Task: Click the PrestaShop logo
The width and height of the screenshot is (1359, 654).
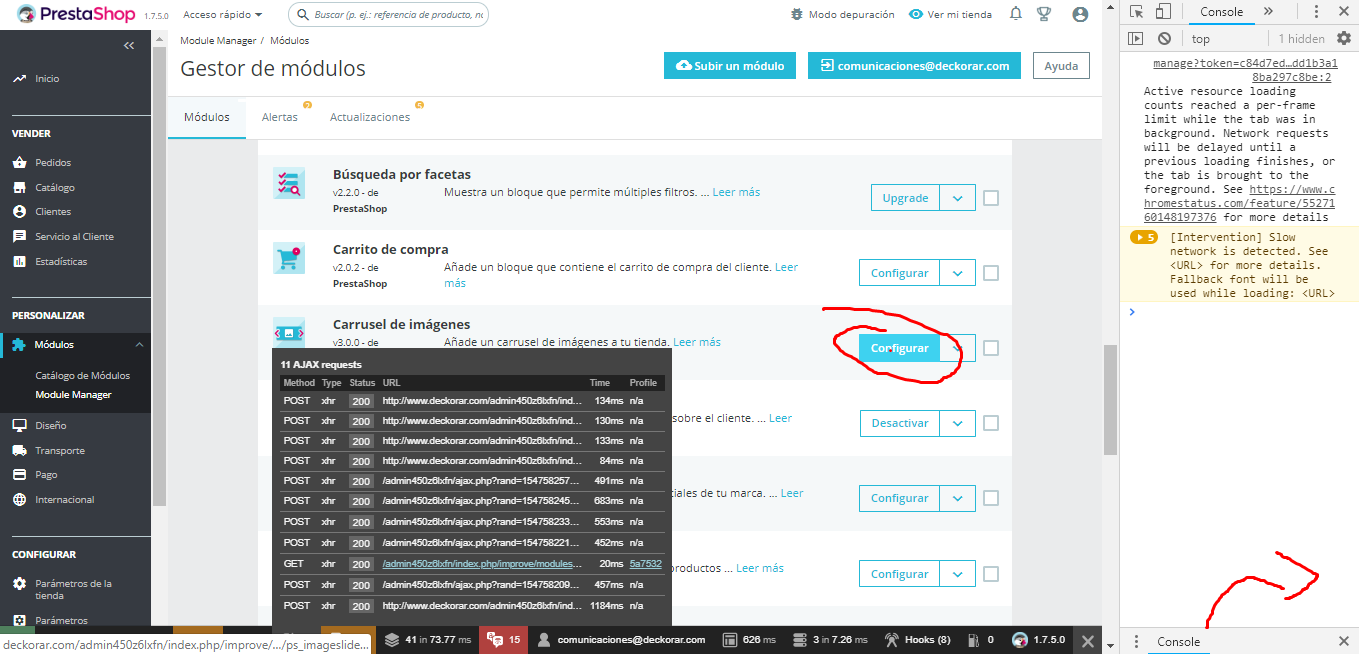Action: [76, 14]
